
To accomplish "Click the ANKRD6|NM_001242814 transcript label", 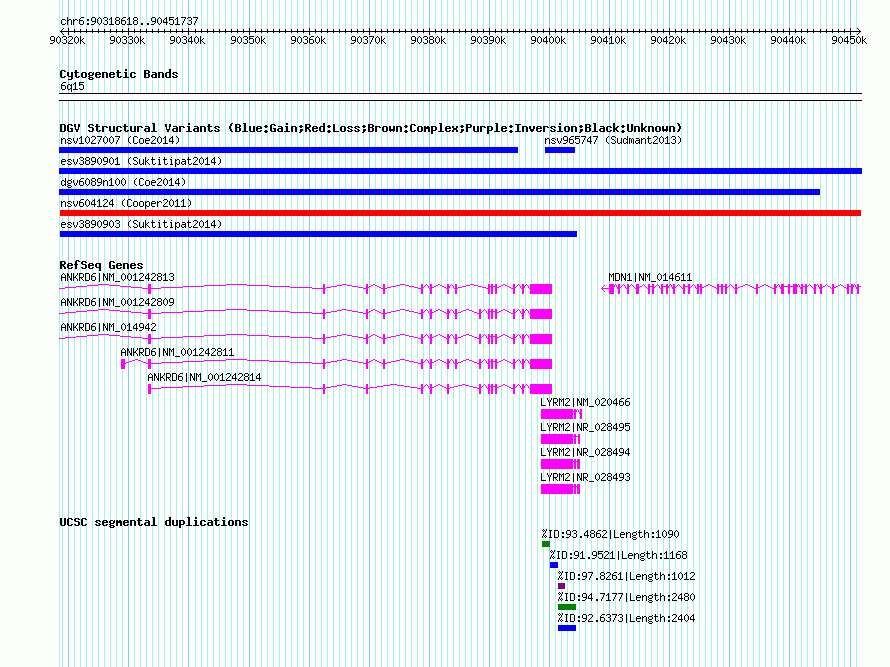I will point(204,377).
